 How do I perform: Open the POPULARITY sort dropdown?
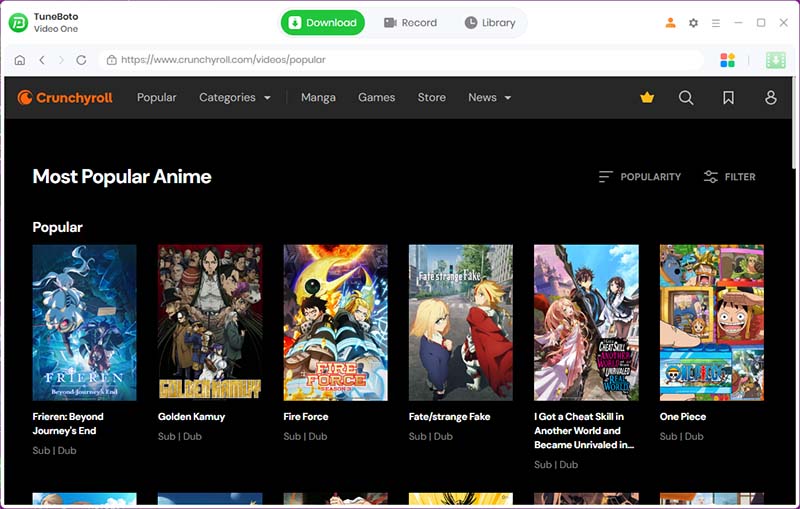[x=640, y=177]
